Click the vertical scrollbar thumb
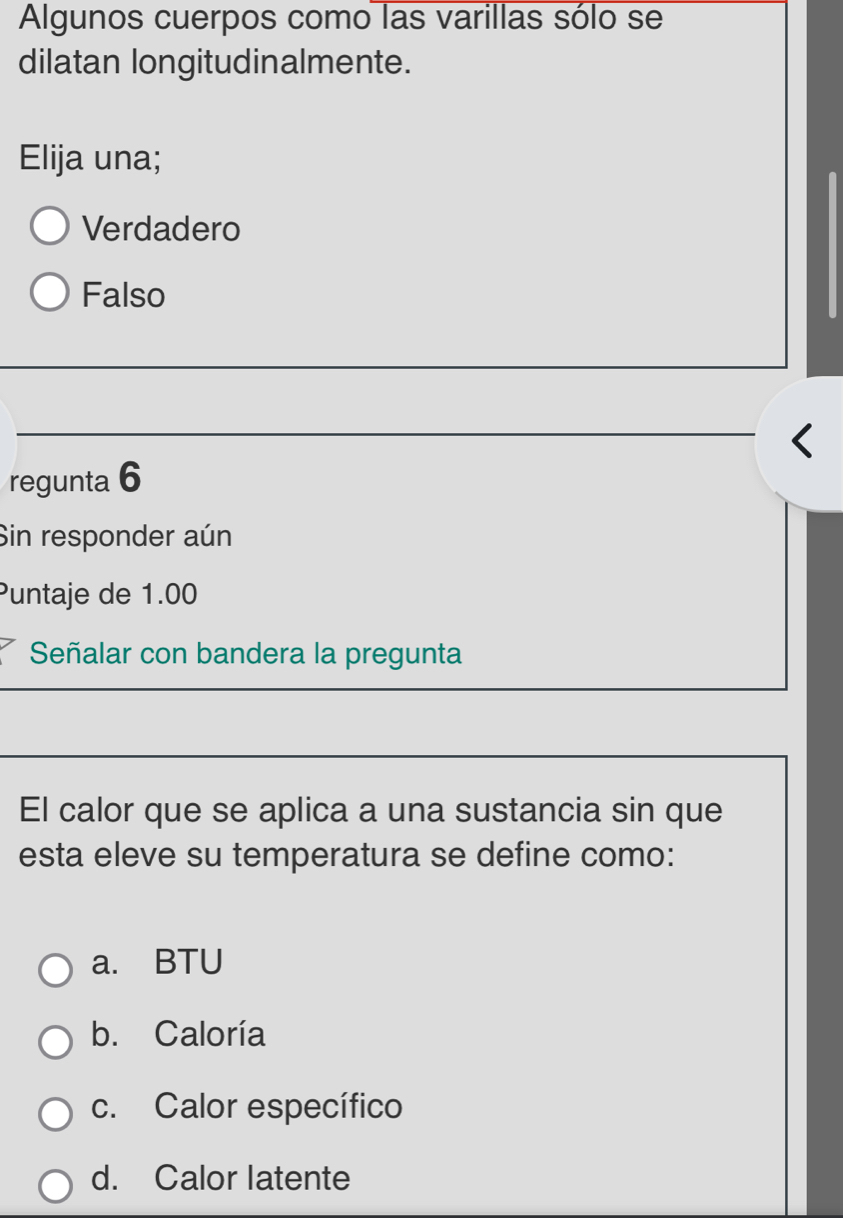The height and width of the screenshot is (1218, 843). [x=831, y=244]
